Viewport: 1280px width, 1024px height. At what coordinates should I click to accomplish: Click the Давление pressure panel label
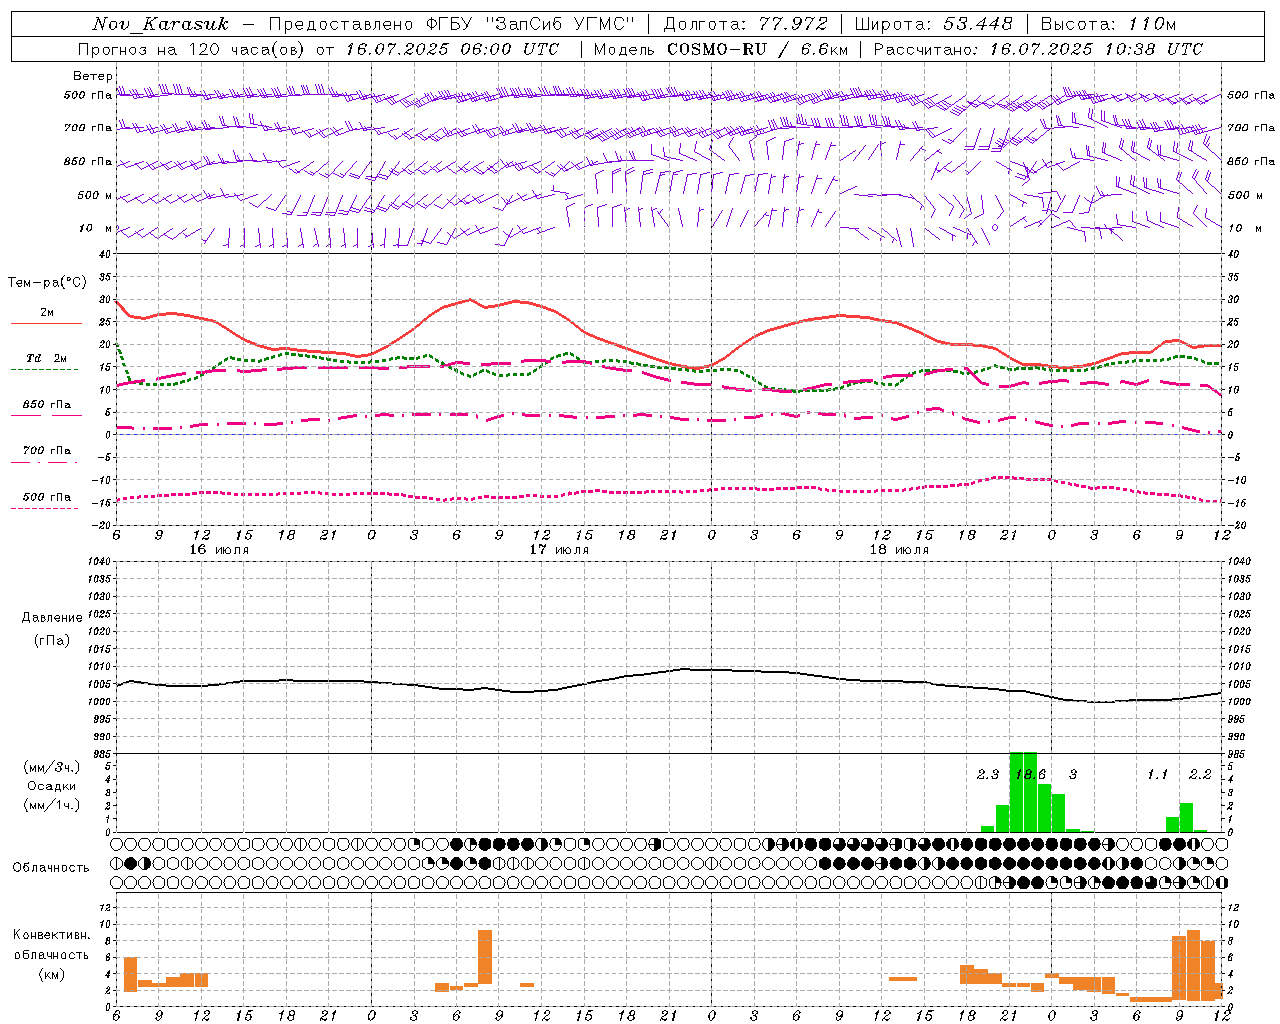click(52, 618)
